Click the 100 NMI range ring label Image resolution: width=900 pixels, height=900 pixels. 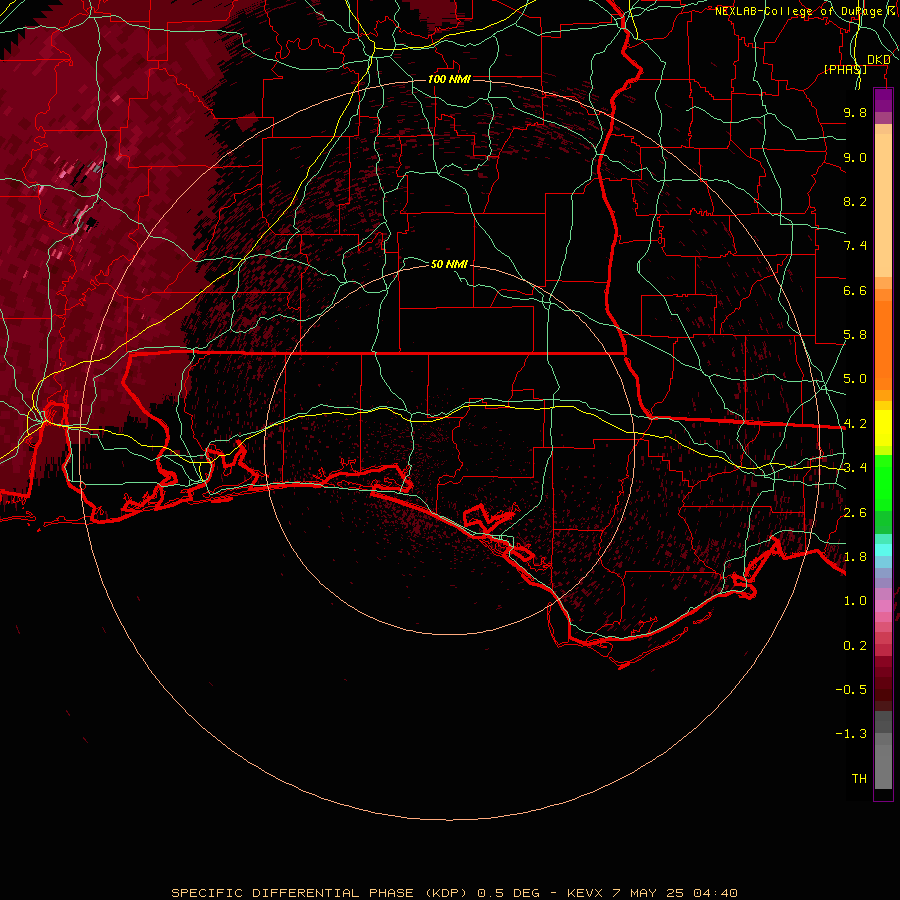[x=449, y=79]
